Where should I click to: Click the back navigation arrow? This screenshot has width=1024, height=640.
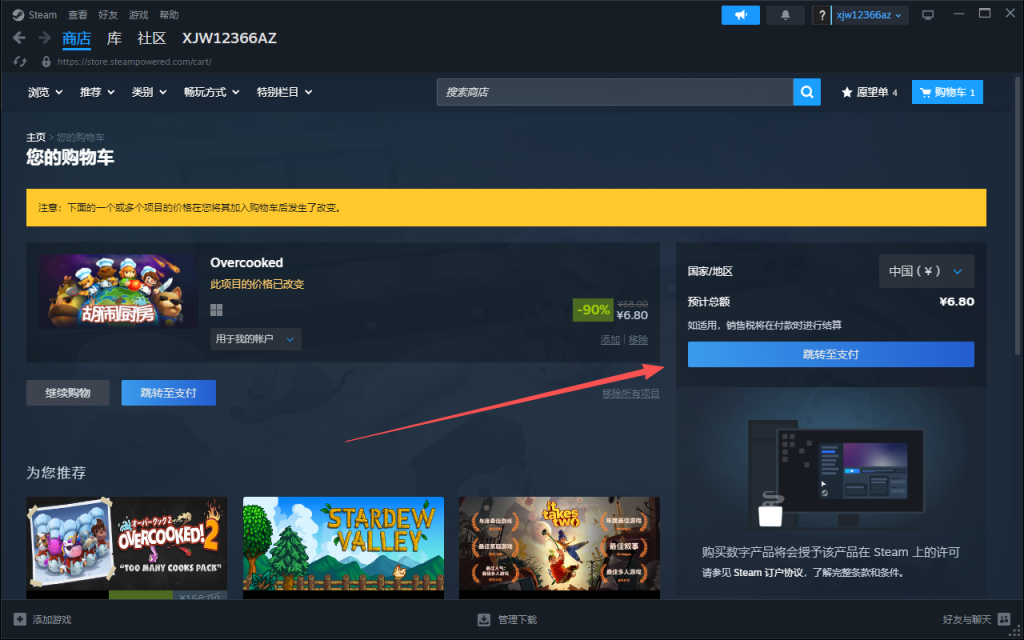click(x=19, y=38)
